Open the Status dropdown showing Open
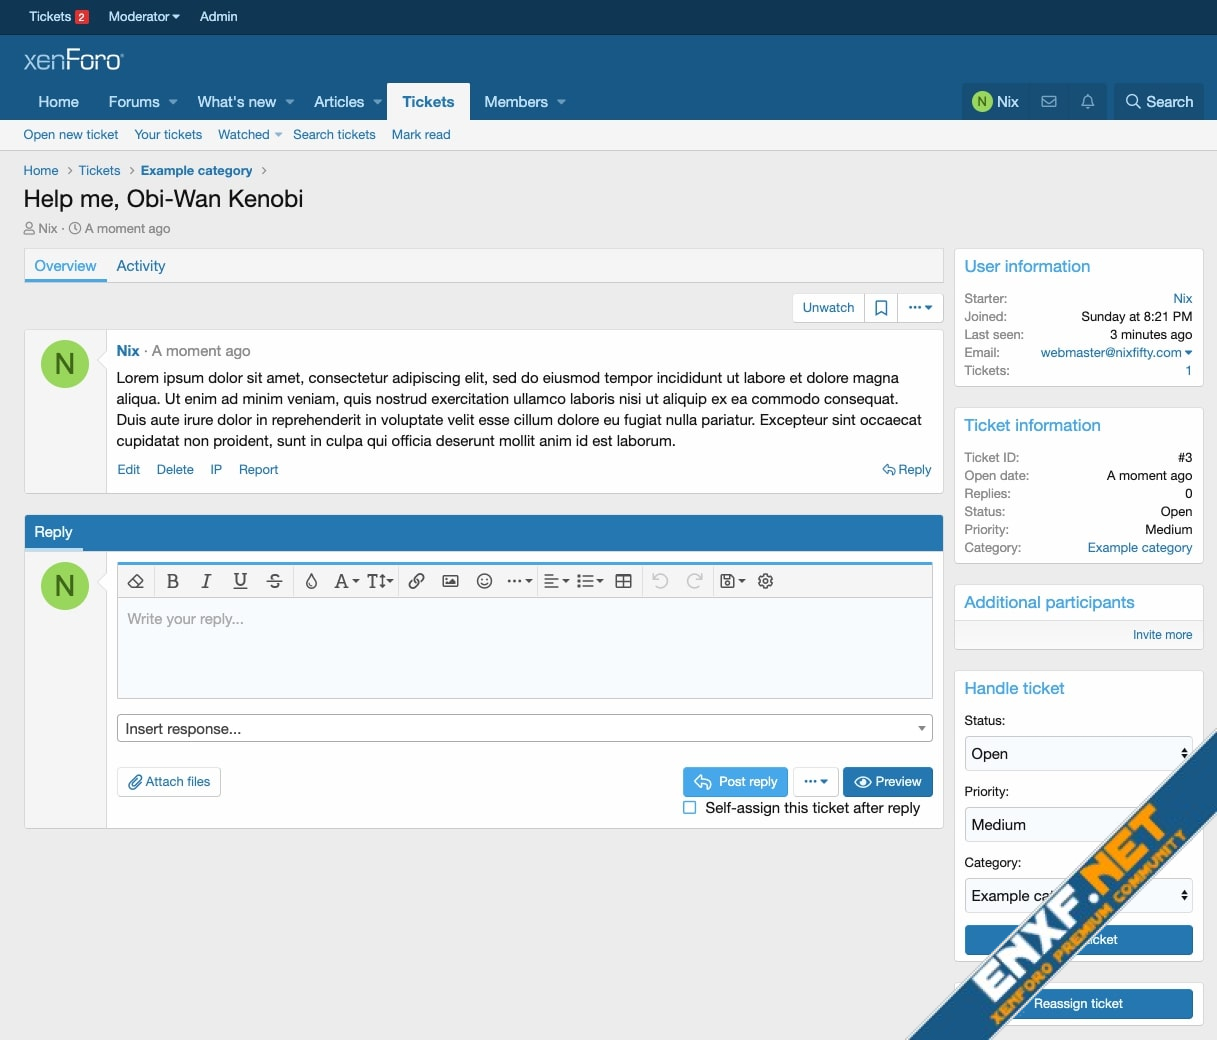The image size is (1217, 1040). point(1079,754)
